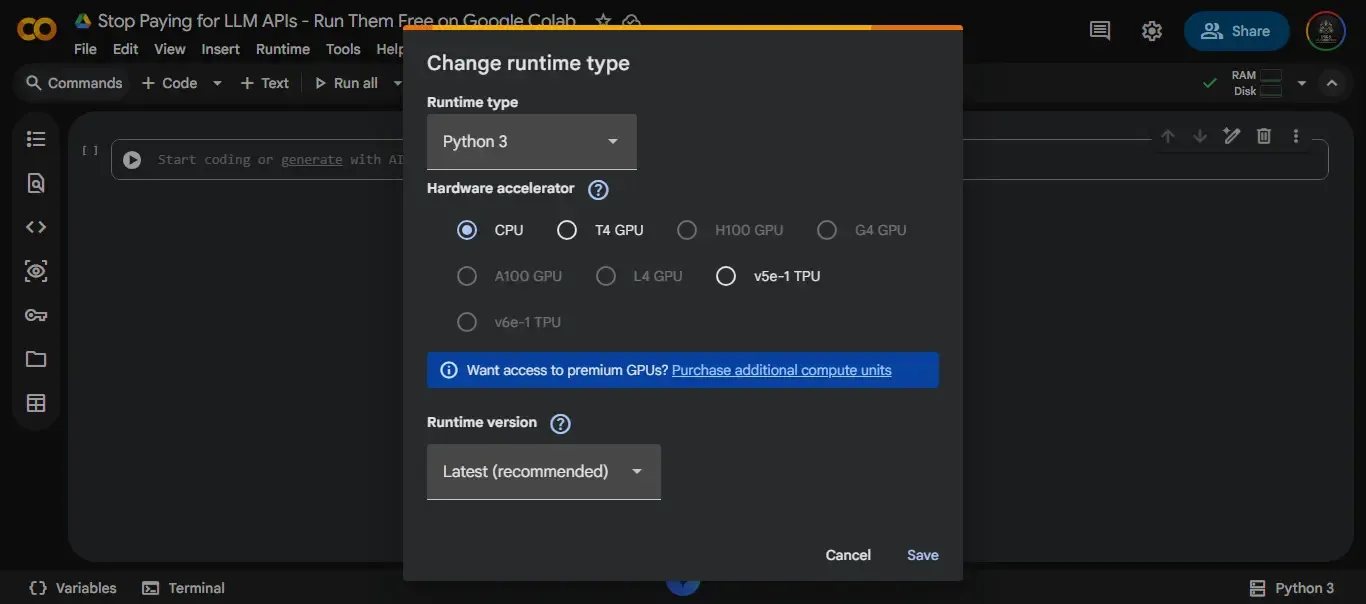Click Hardware accelerator help icon

pos(598,189)
